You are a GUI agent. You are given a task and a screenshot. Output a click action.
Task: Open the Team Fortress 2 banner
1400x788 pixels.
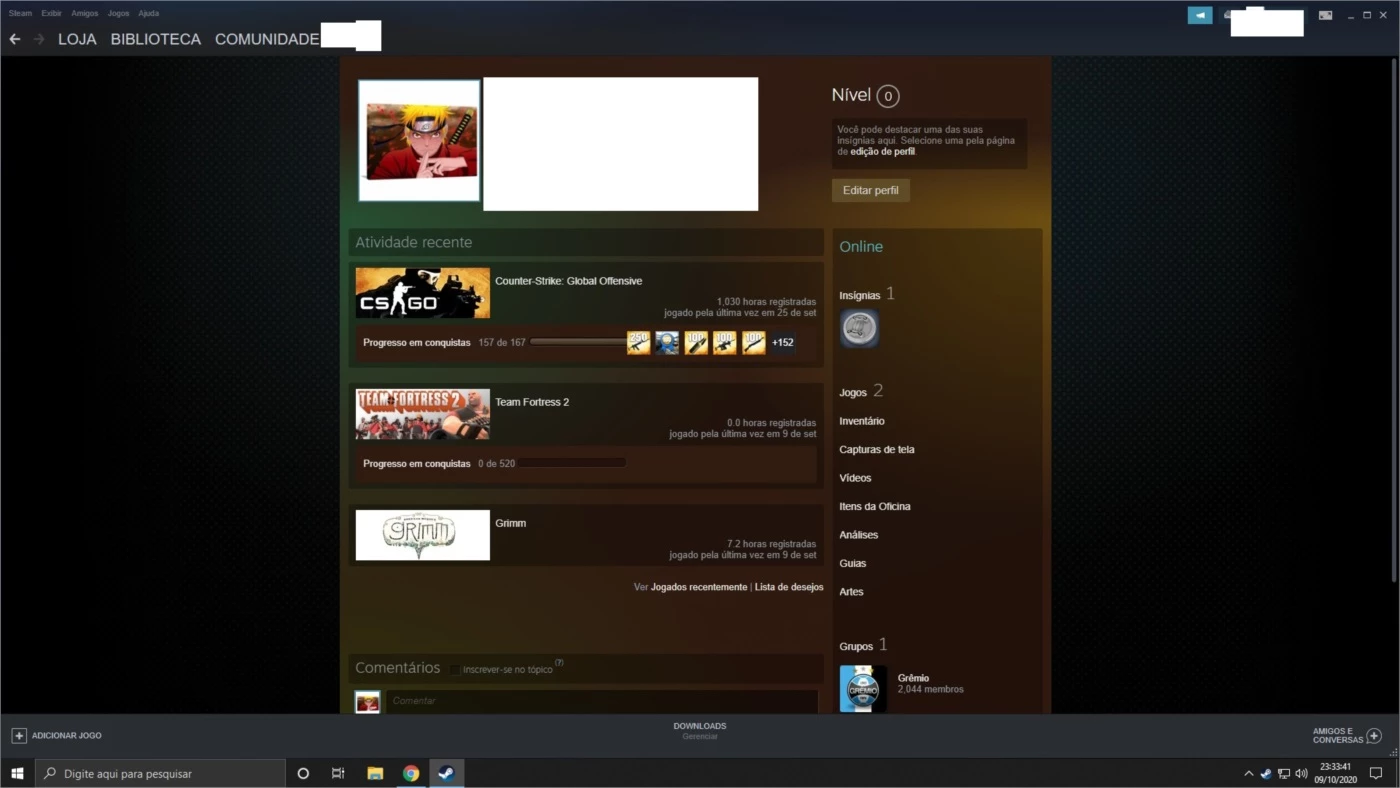(423, 414)
